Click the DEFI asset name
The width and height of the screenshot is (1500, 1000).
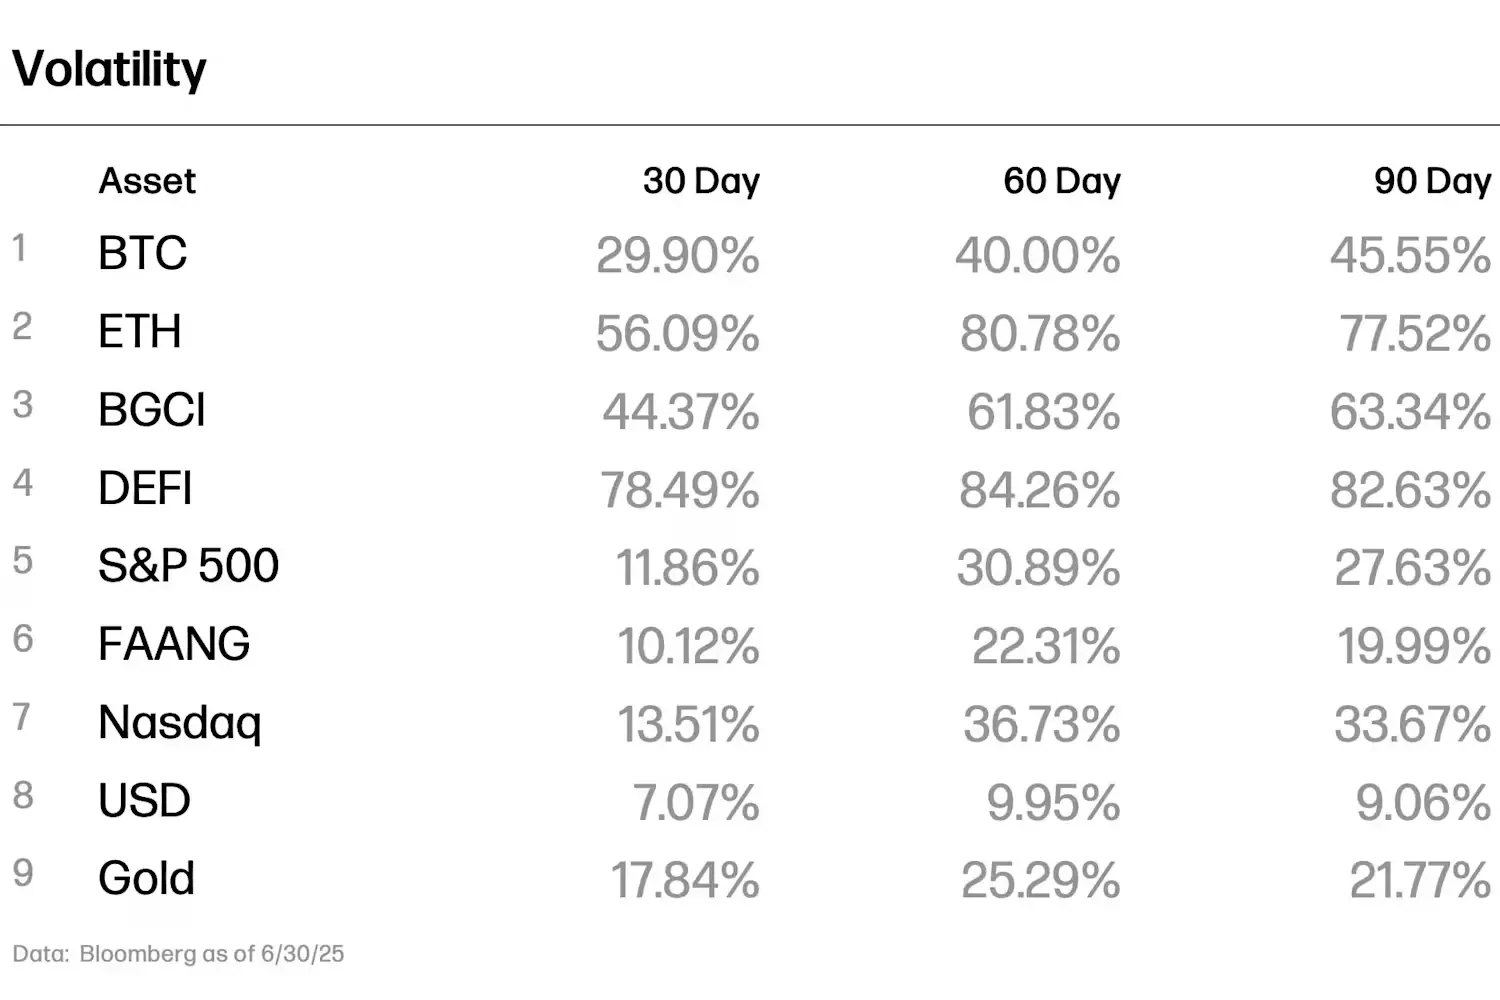145,488
